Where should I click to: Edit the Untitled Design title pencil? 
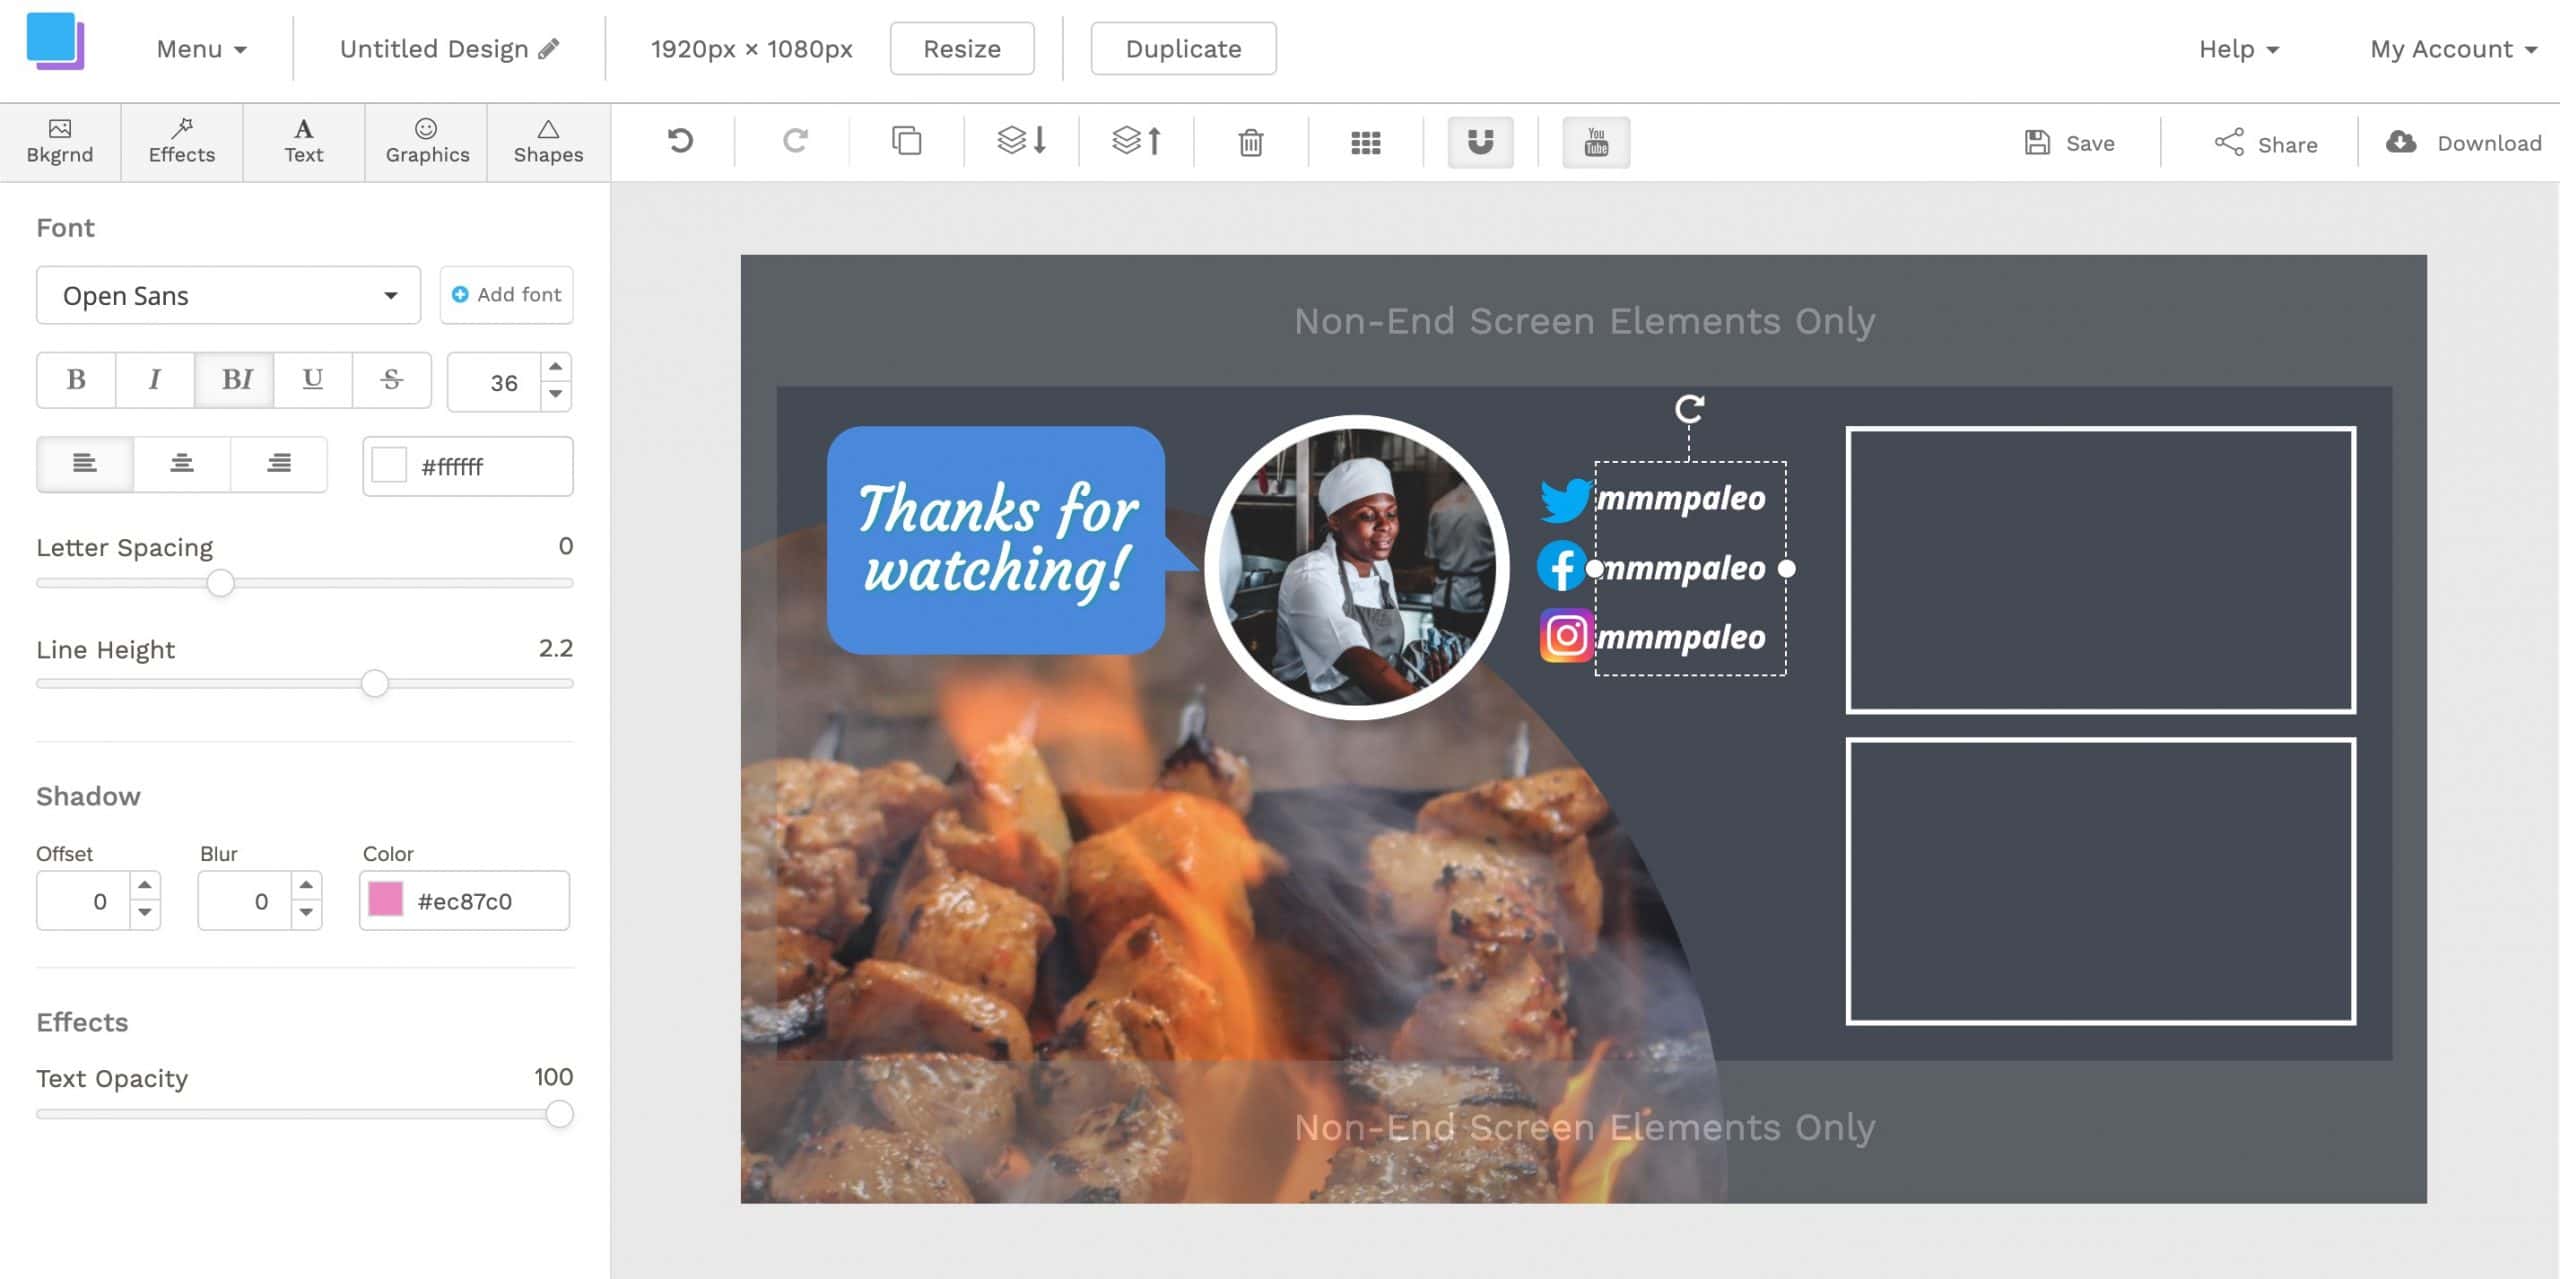(x=548, y=49)
